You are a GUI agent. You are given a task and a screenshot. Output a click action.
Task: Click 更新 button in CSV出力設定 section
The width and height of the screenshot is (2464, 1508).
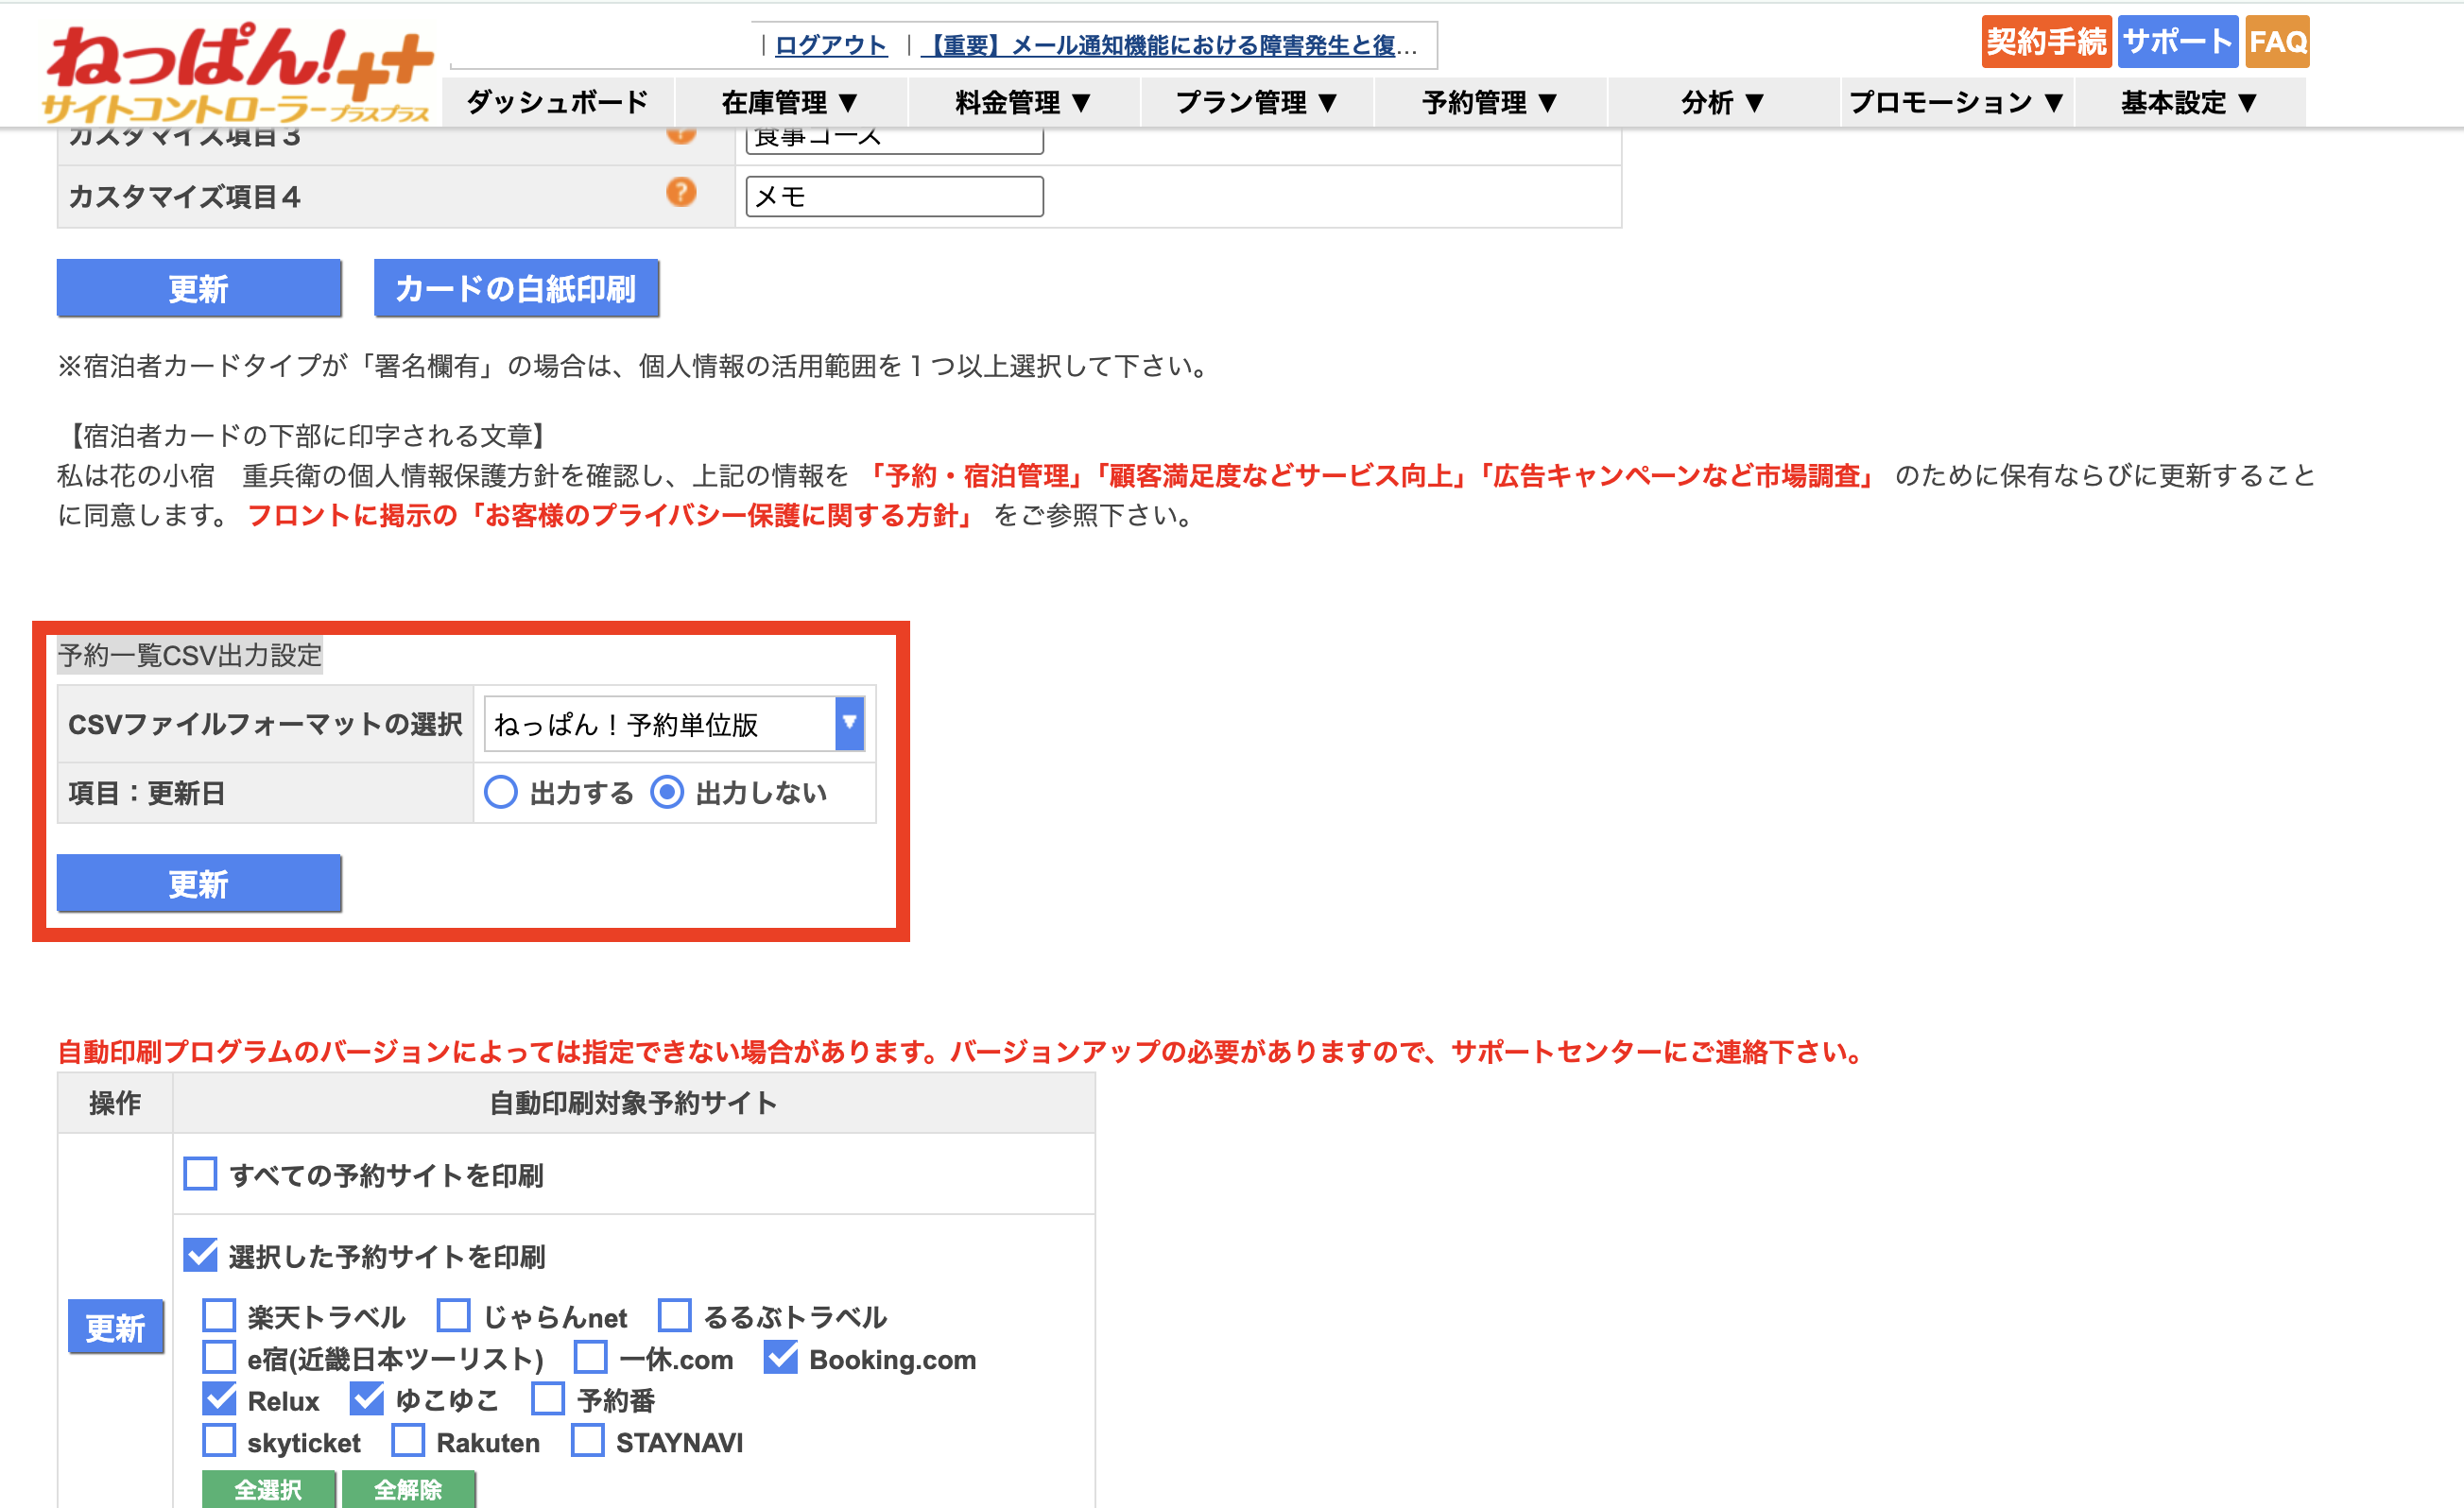199,883
